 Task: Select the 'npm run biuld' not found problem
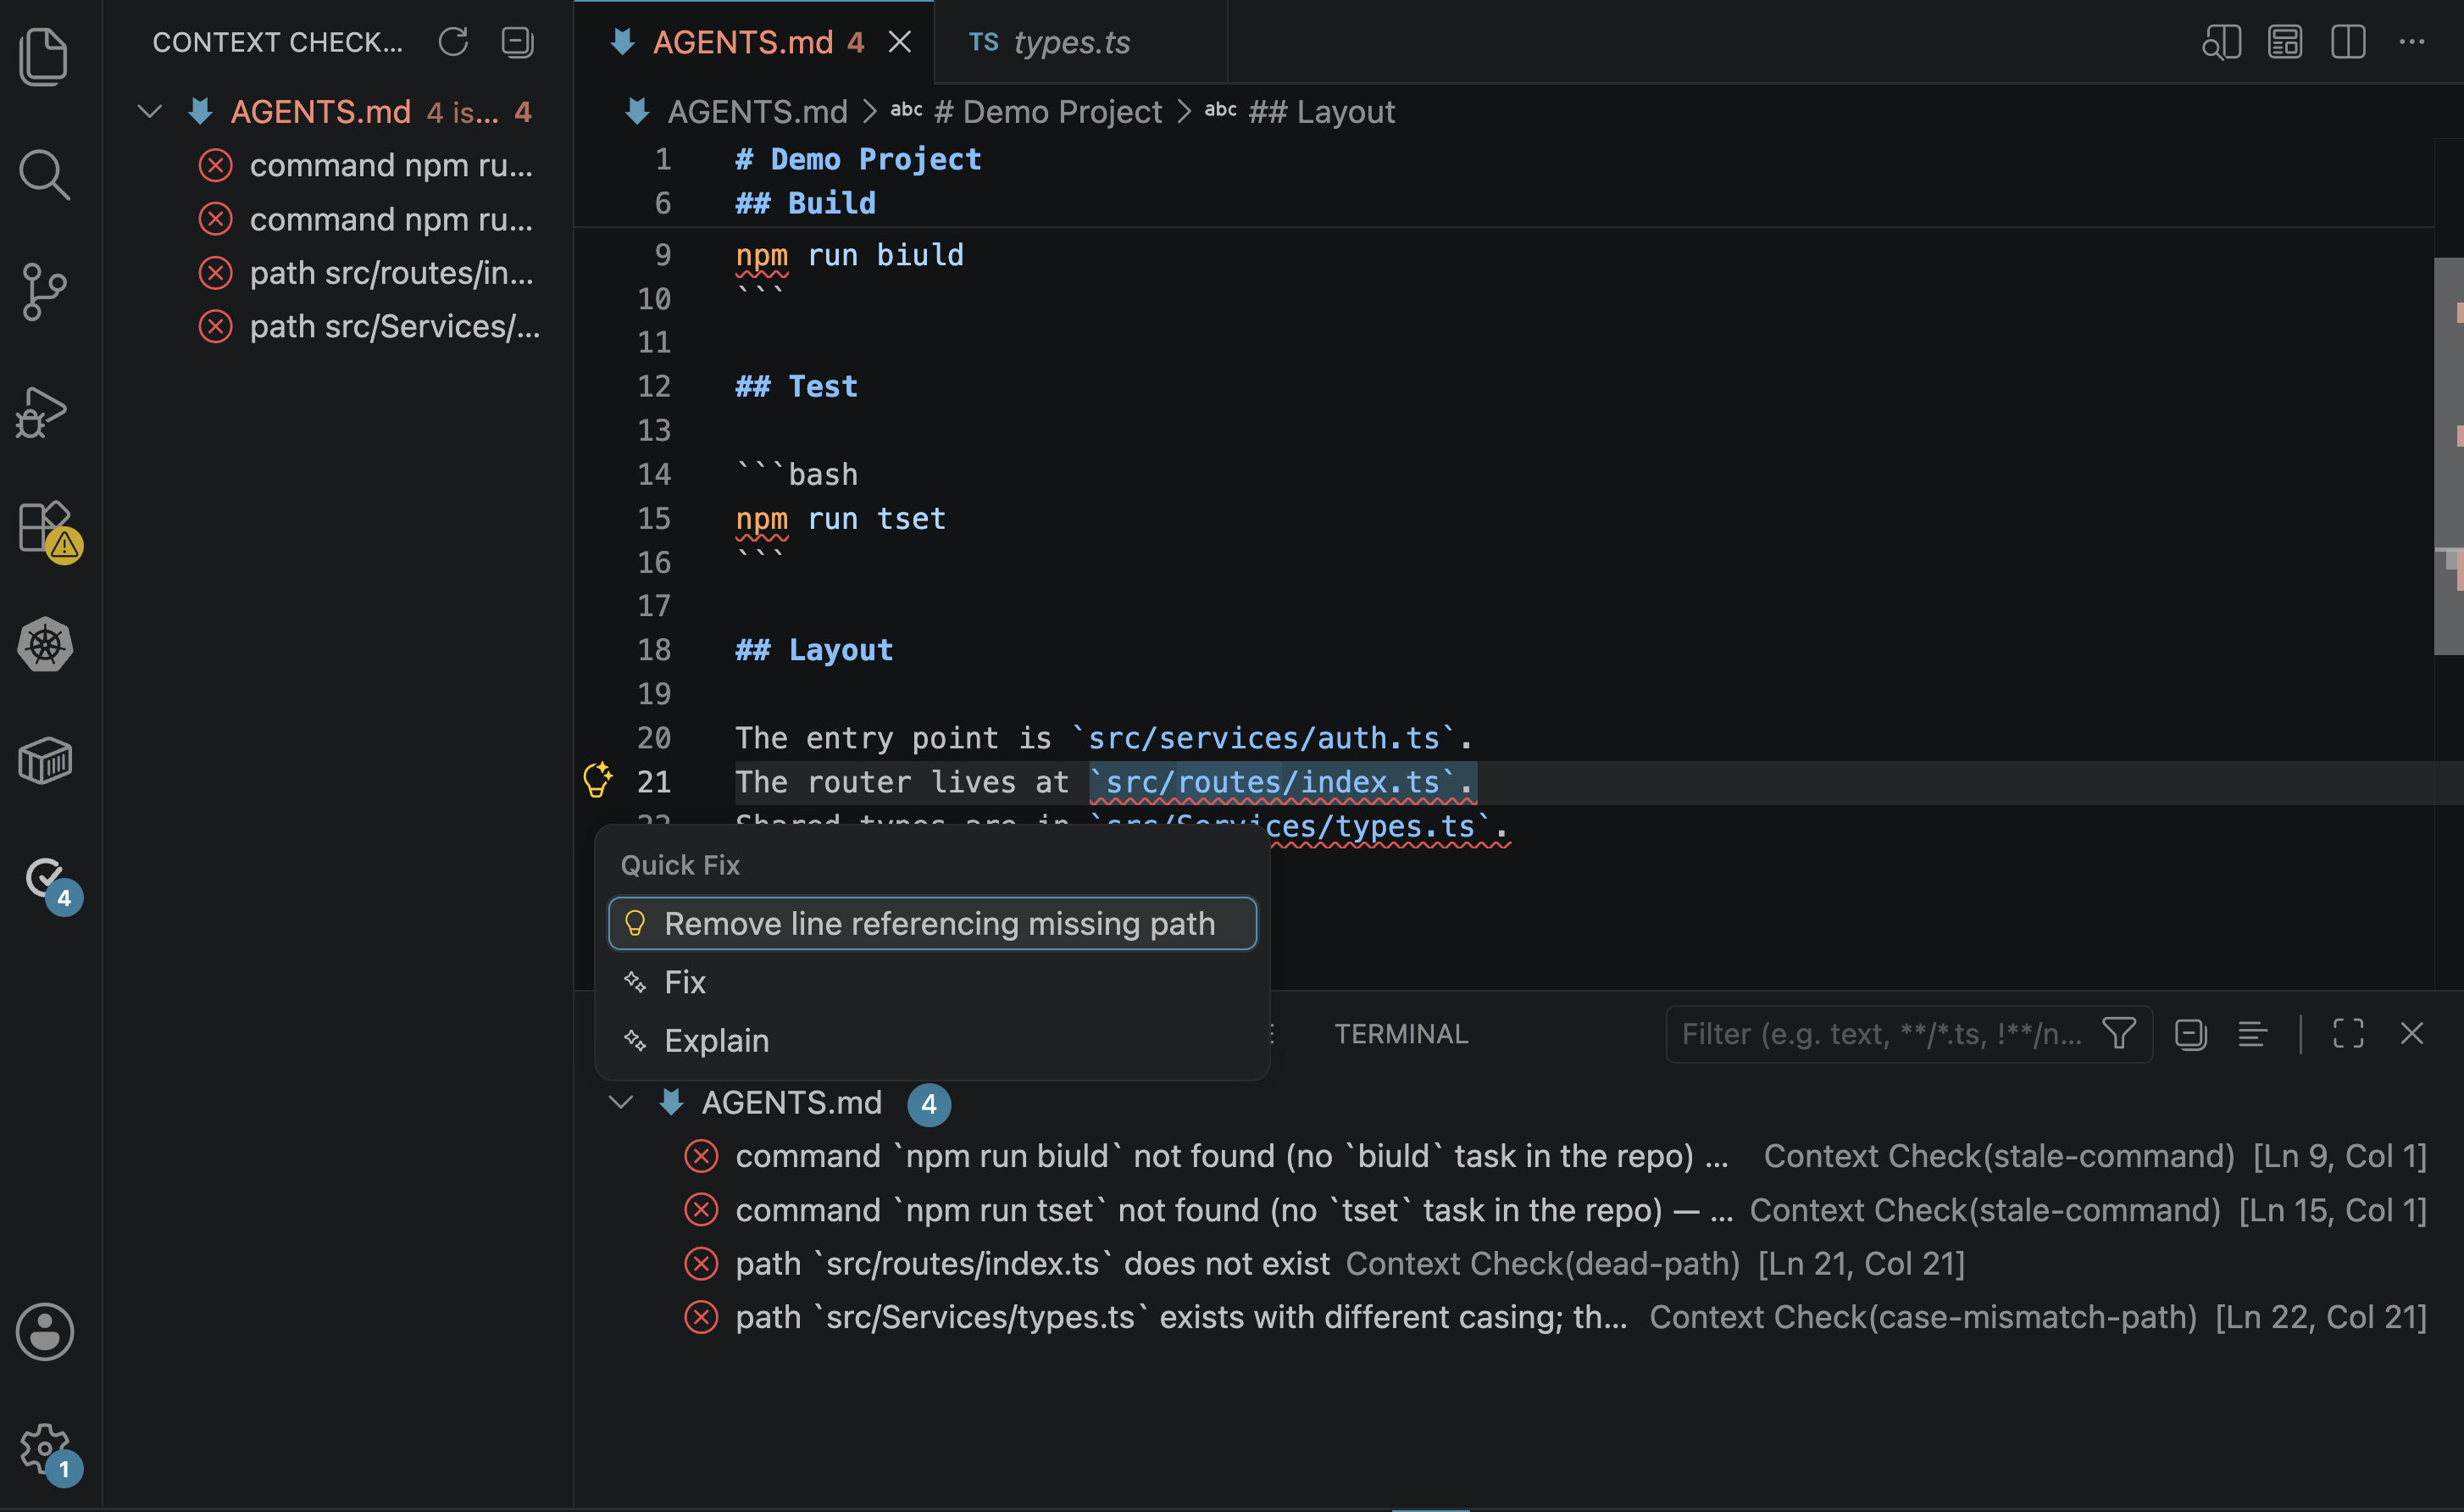click(1518, 1156)
